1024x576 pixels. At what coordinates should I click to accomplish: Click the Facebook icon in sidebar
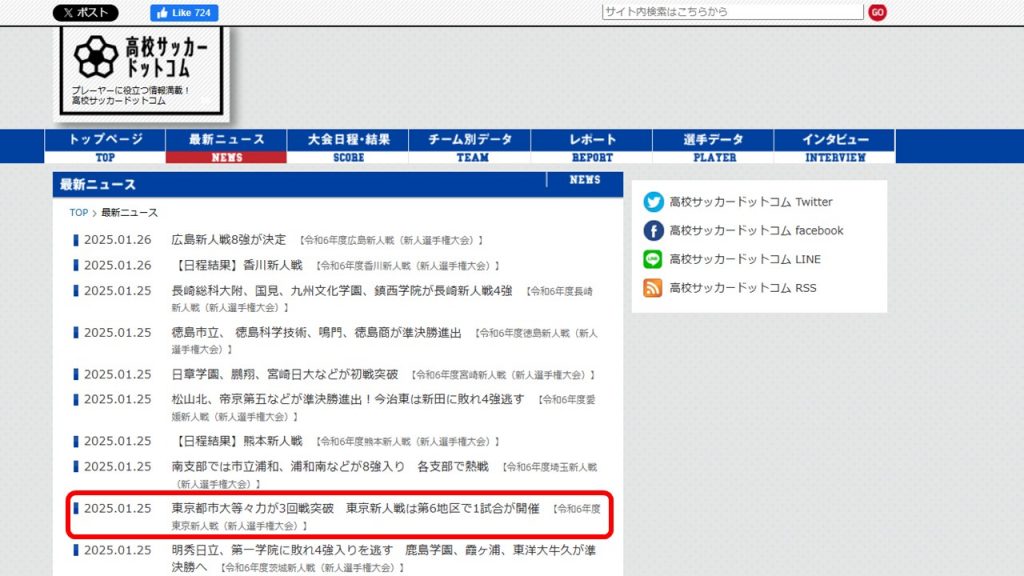653,231
